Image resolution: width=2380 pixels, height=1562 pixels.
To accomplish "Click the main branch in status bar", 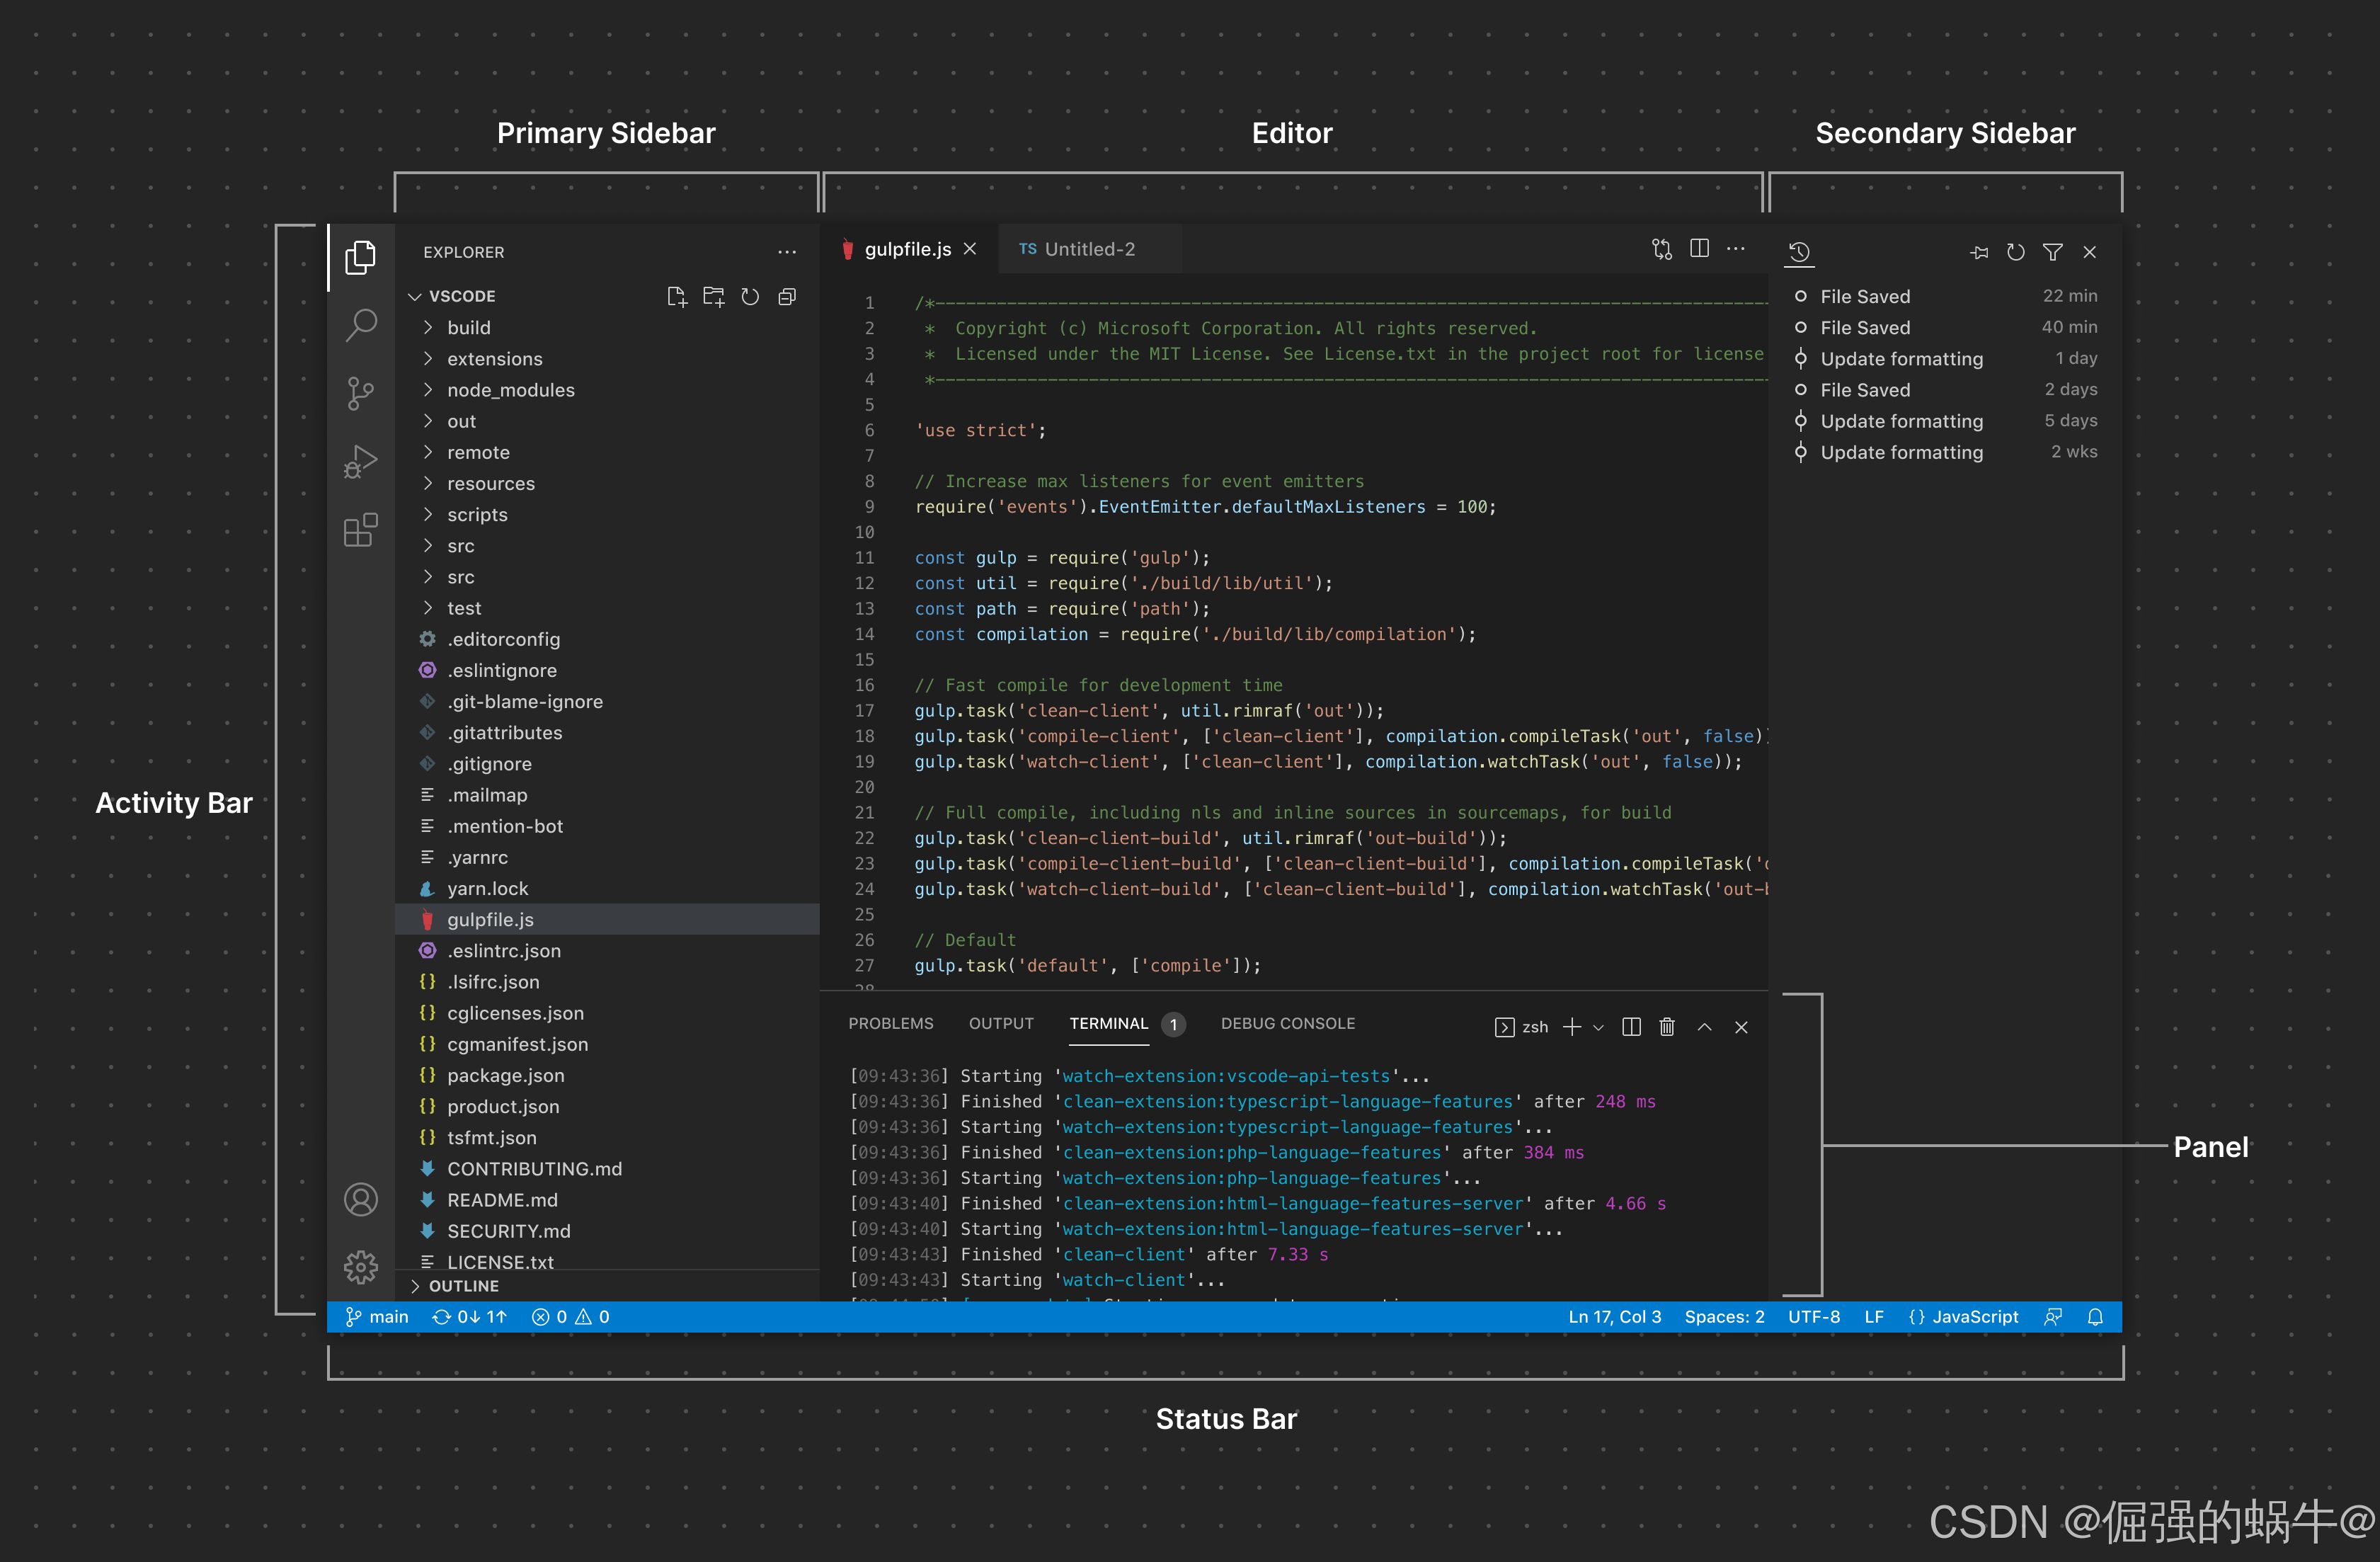I will [x=377, y=1317].
